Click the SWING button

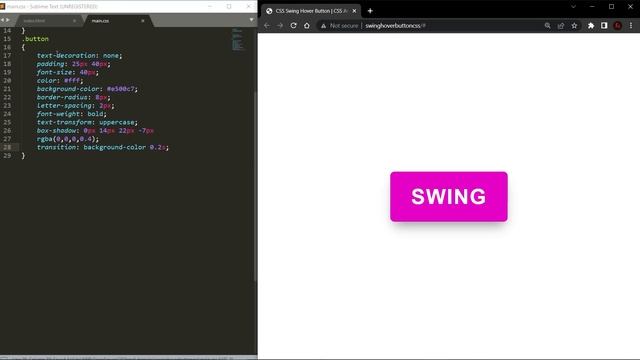click(449, 197)
